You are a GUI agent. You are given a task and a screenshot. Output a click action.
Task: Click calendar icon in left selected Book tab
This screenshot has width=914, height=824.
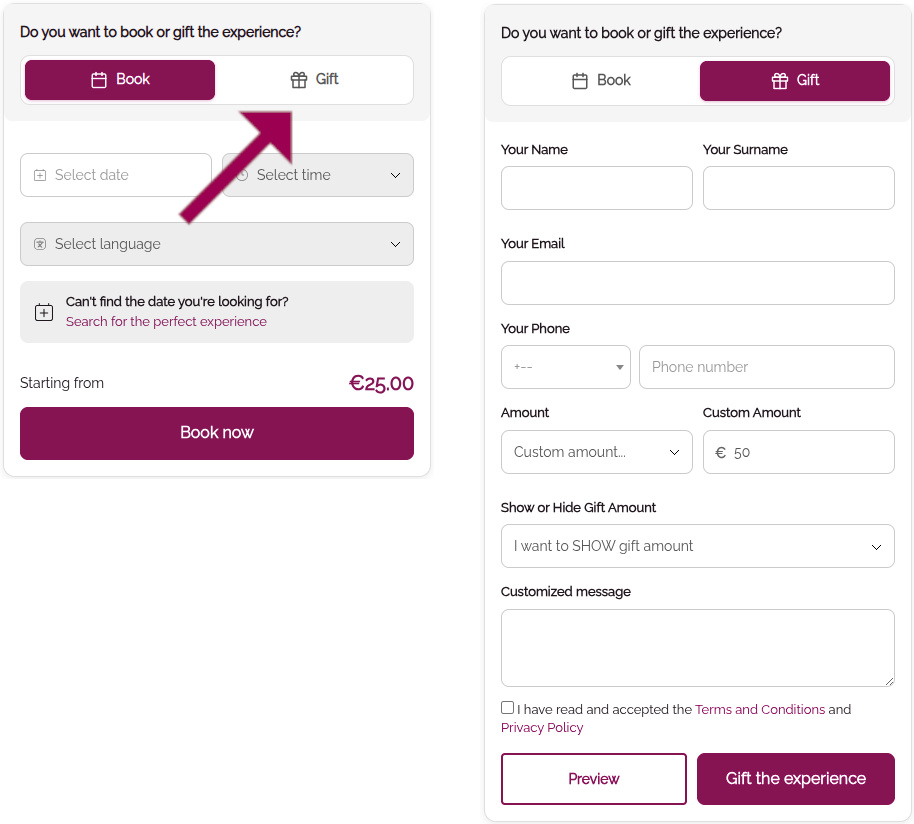[x=99, y=80]
